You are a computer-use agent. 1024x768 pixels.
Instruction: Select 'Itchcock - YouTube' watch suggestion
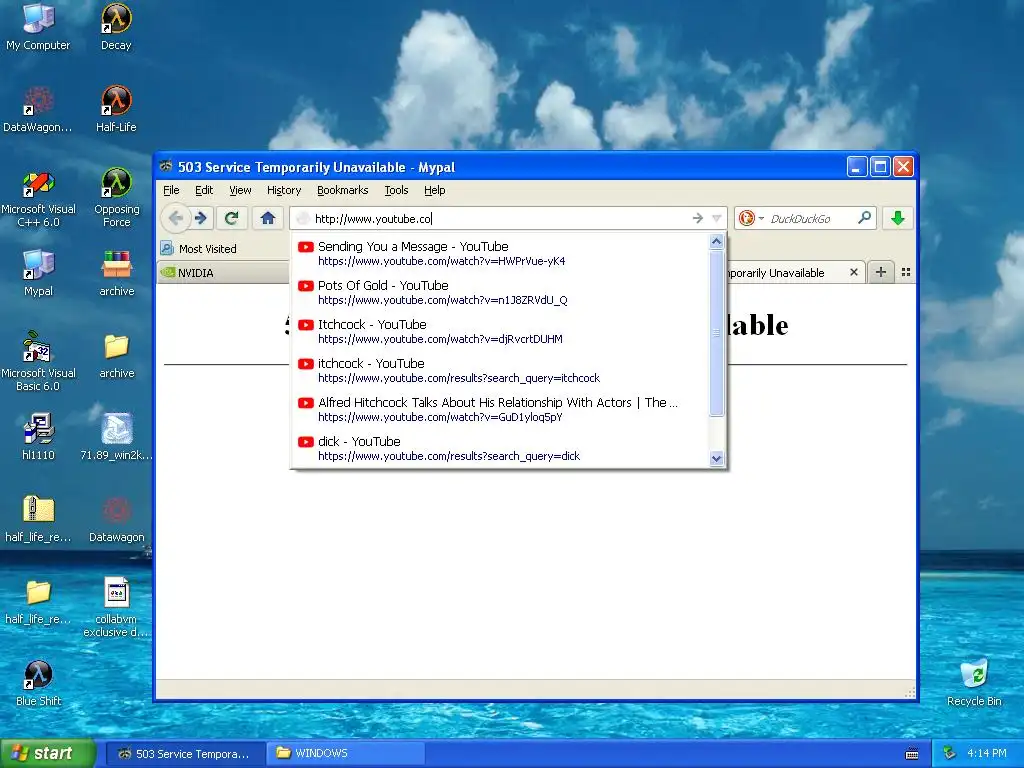click(501, 331)
